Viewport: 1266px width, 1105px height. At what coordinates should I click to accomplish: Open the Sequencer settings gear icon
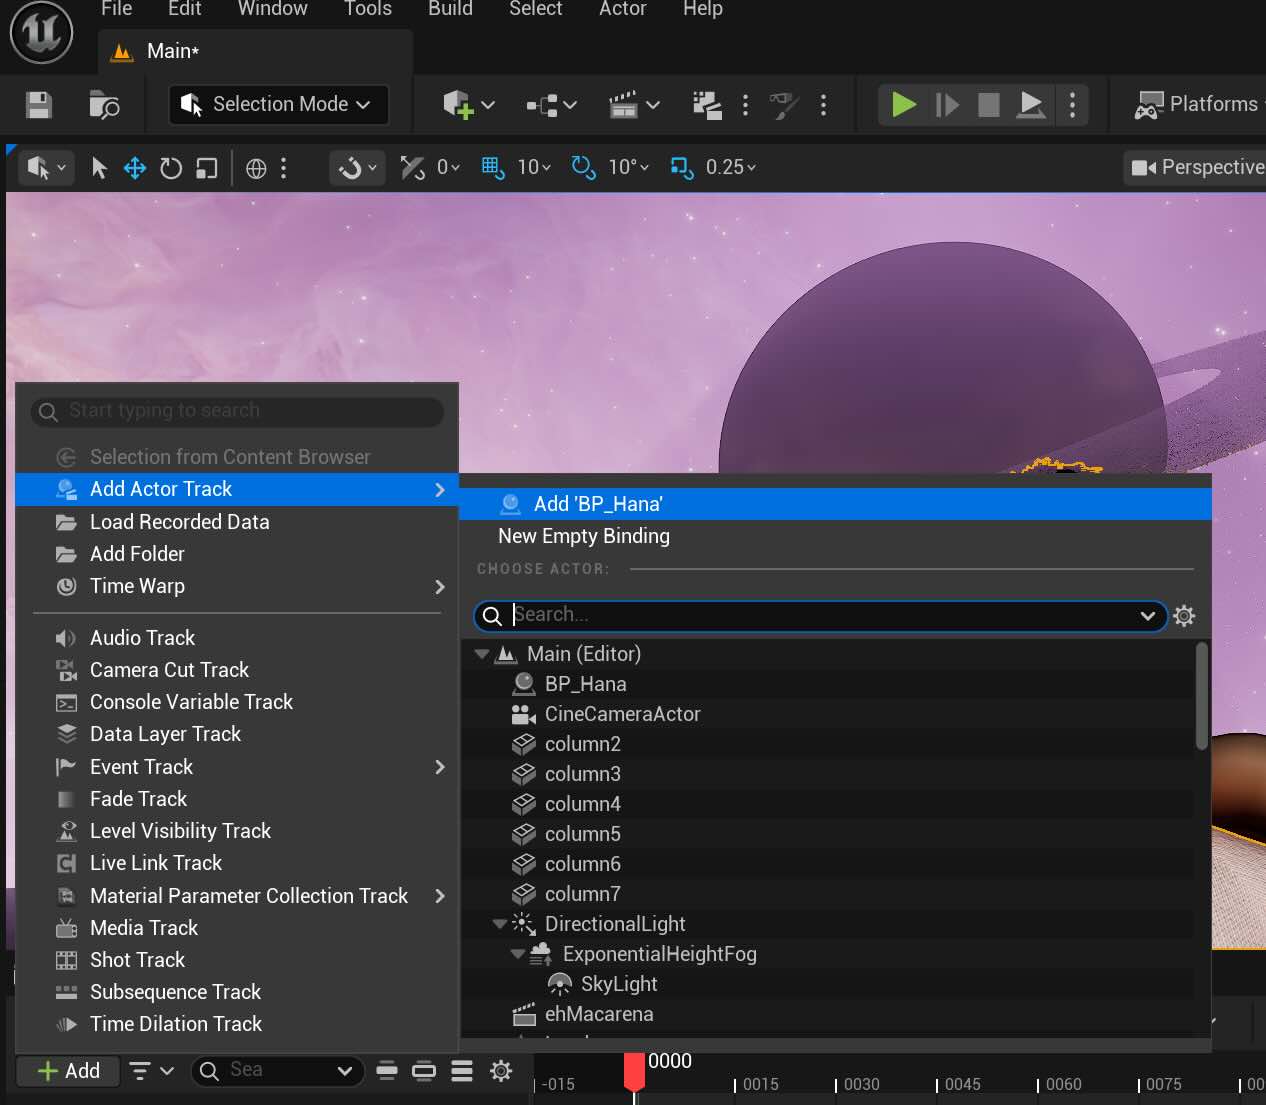[x=501, y=1070]
